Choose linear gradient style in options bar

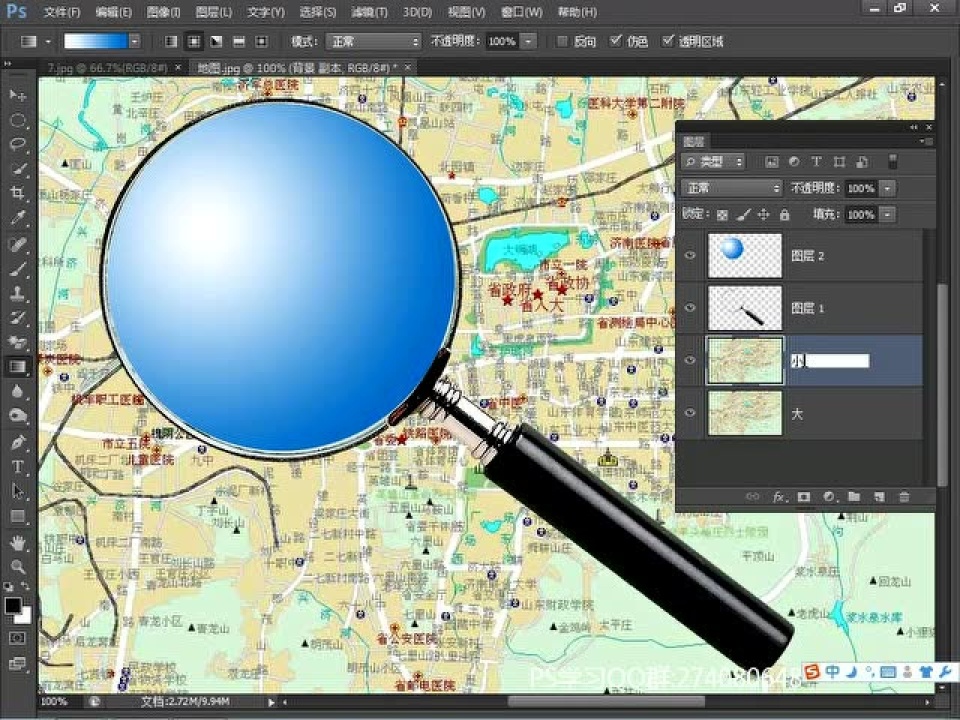171,42
